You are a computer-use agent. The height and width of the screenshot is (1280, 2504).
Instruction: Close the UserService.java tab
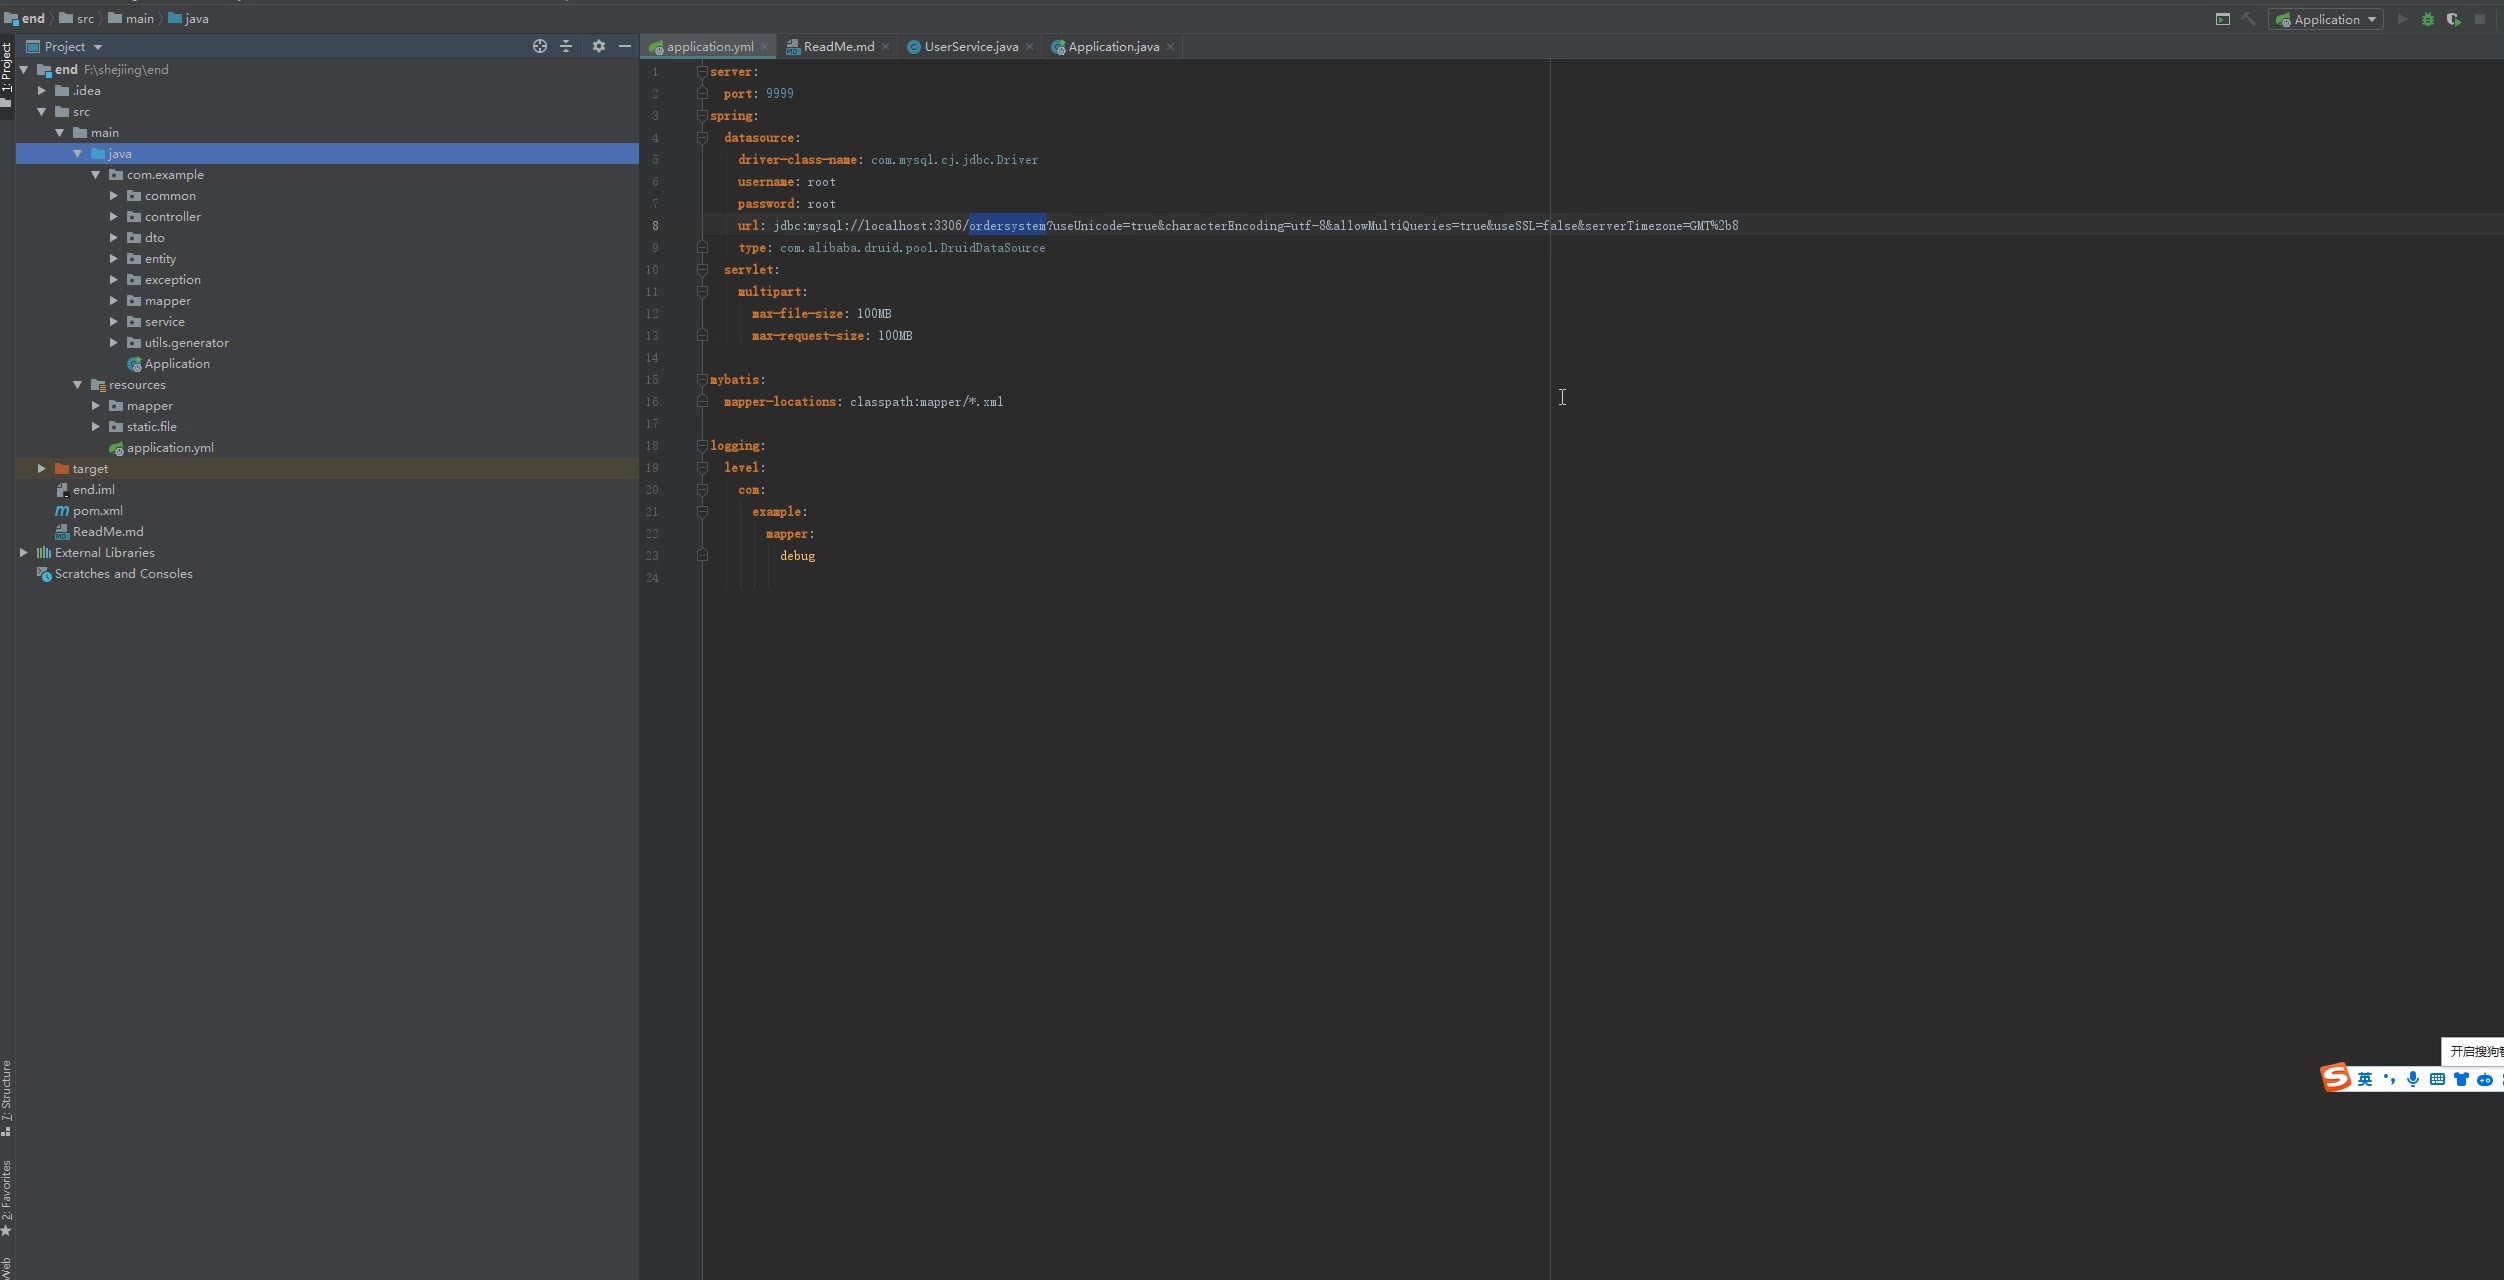(x=1029, y=47)
